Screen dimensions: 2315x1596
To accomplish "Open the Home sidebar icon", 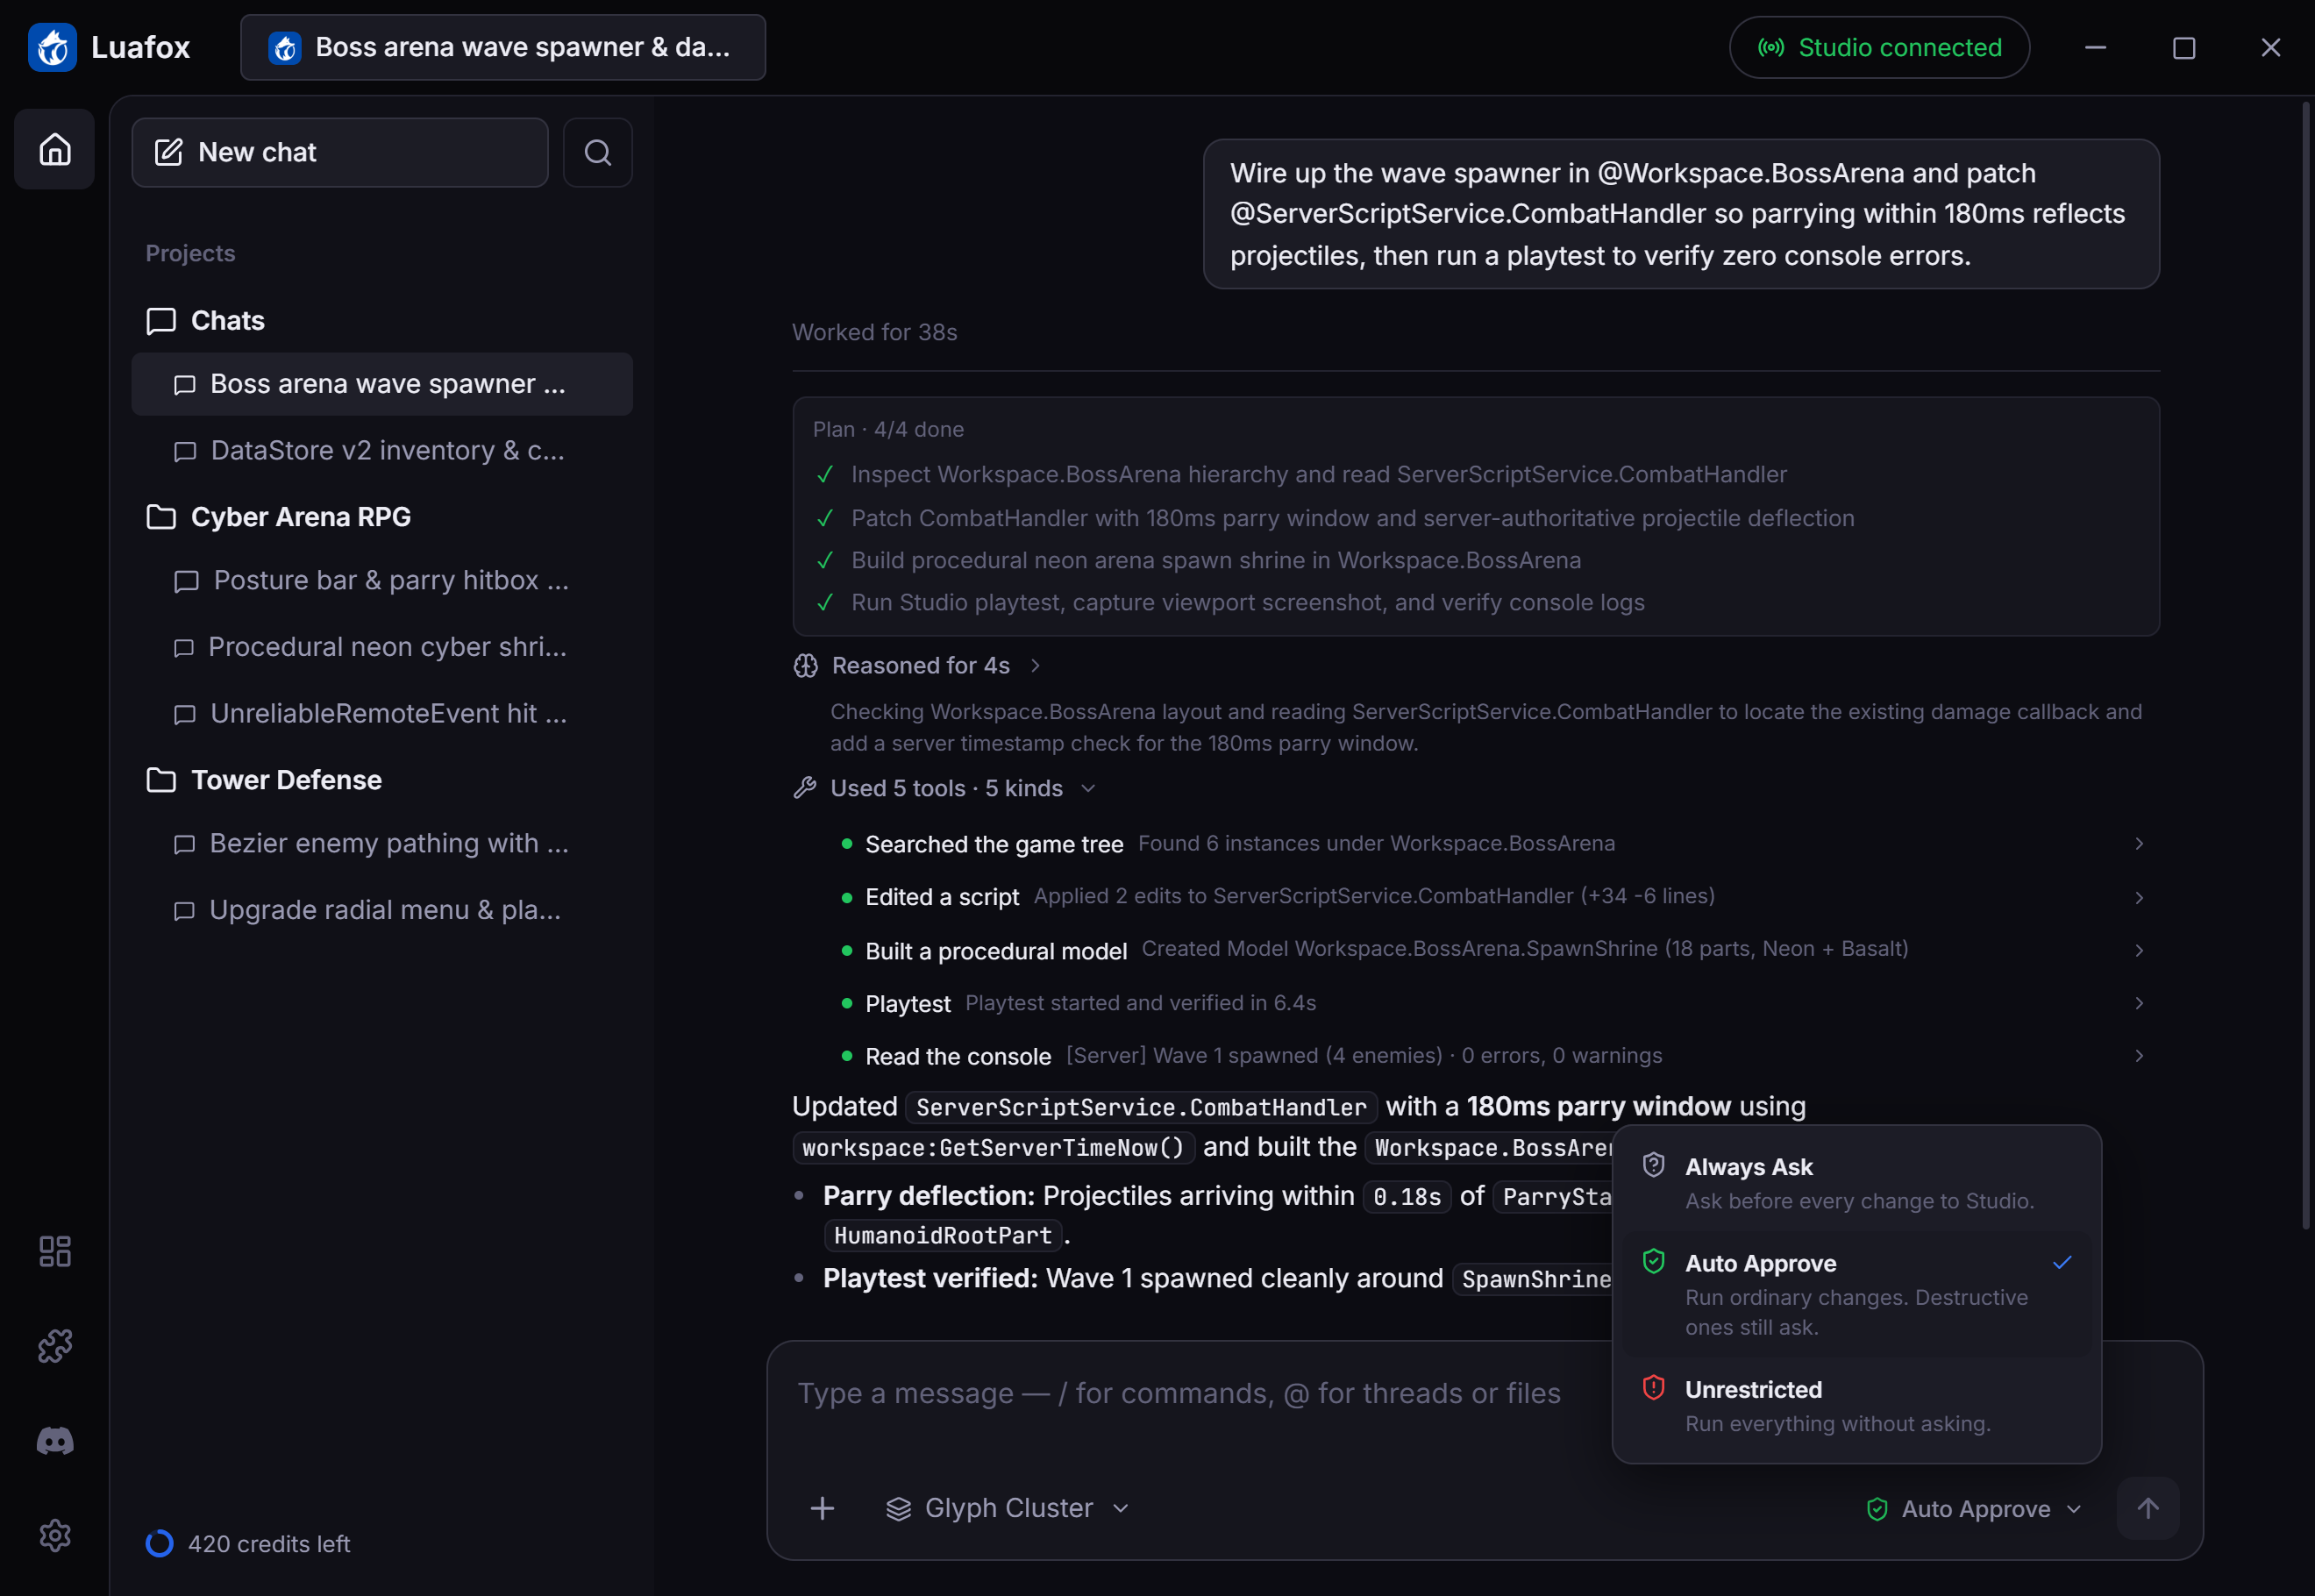I will pos(55,150).
